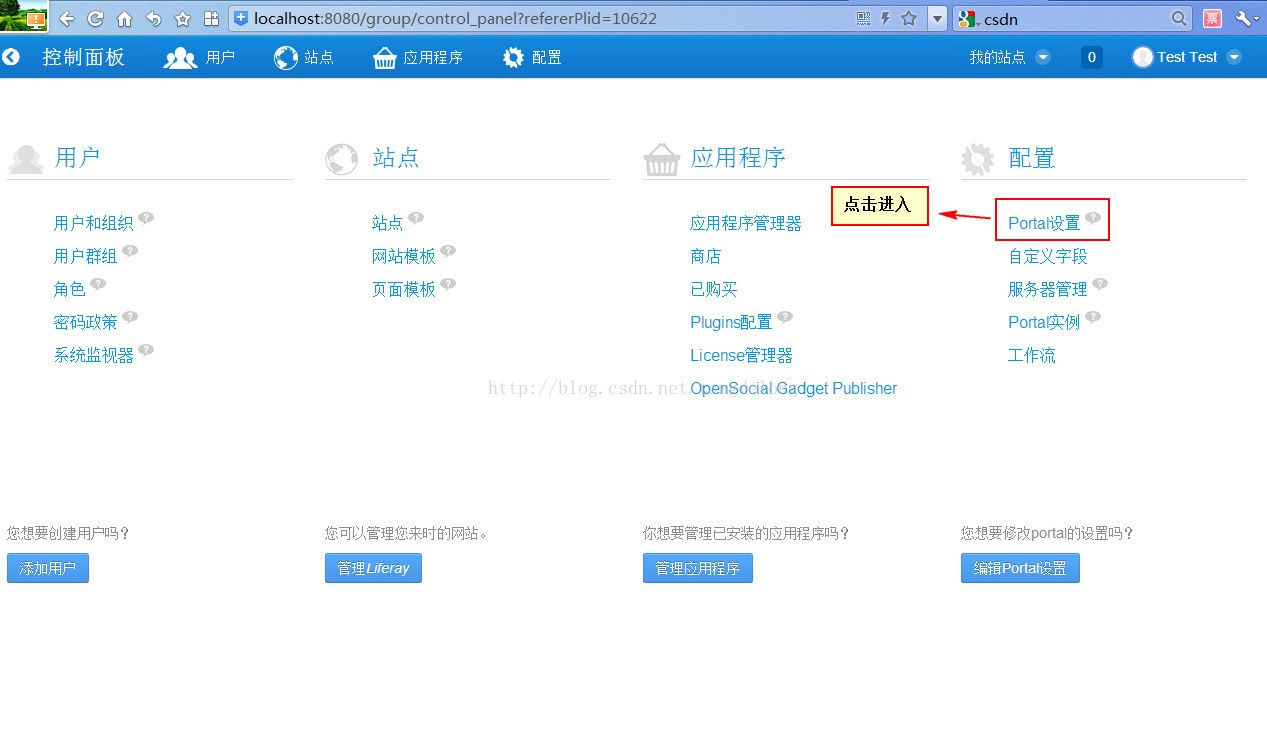
Task: Open the 自定义字段 link
Action: (1048, 256)
